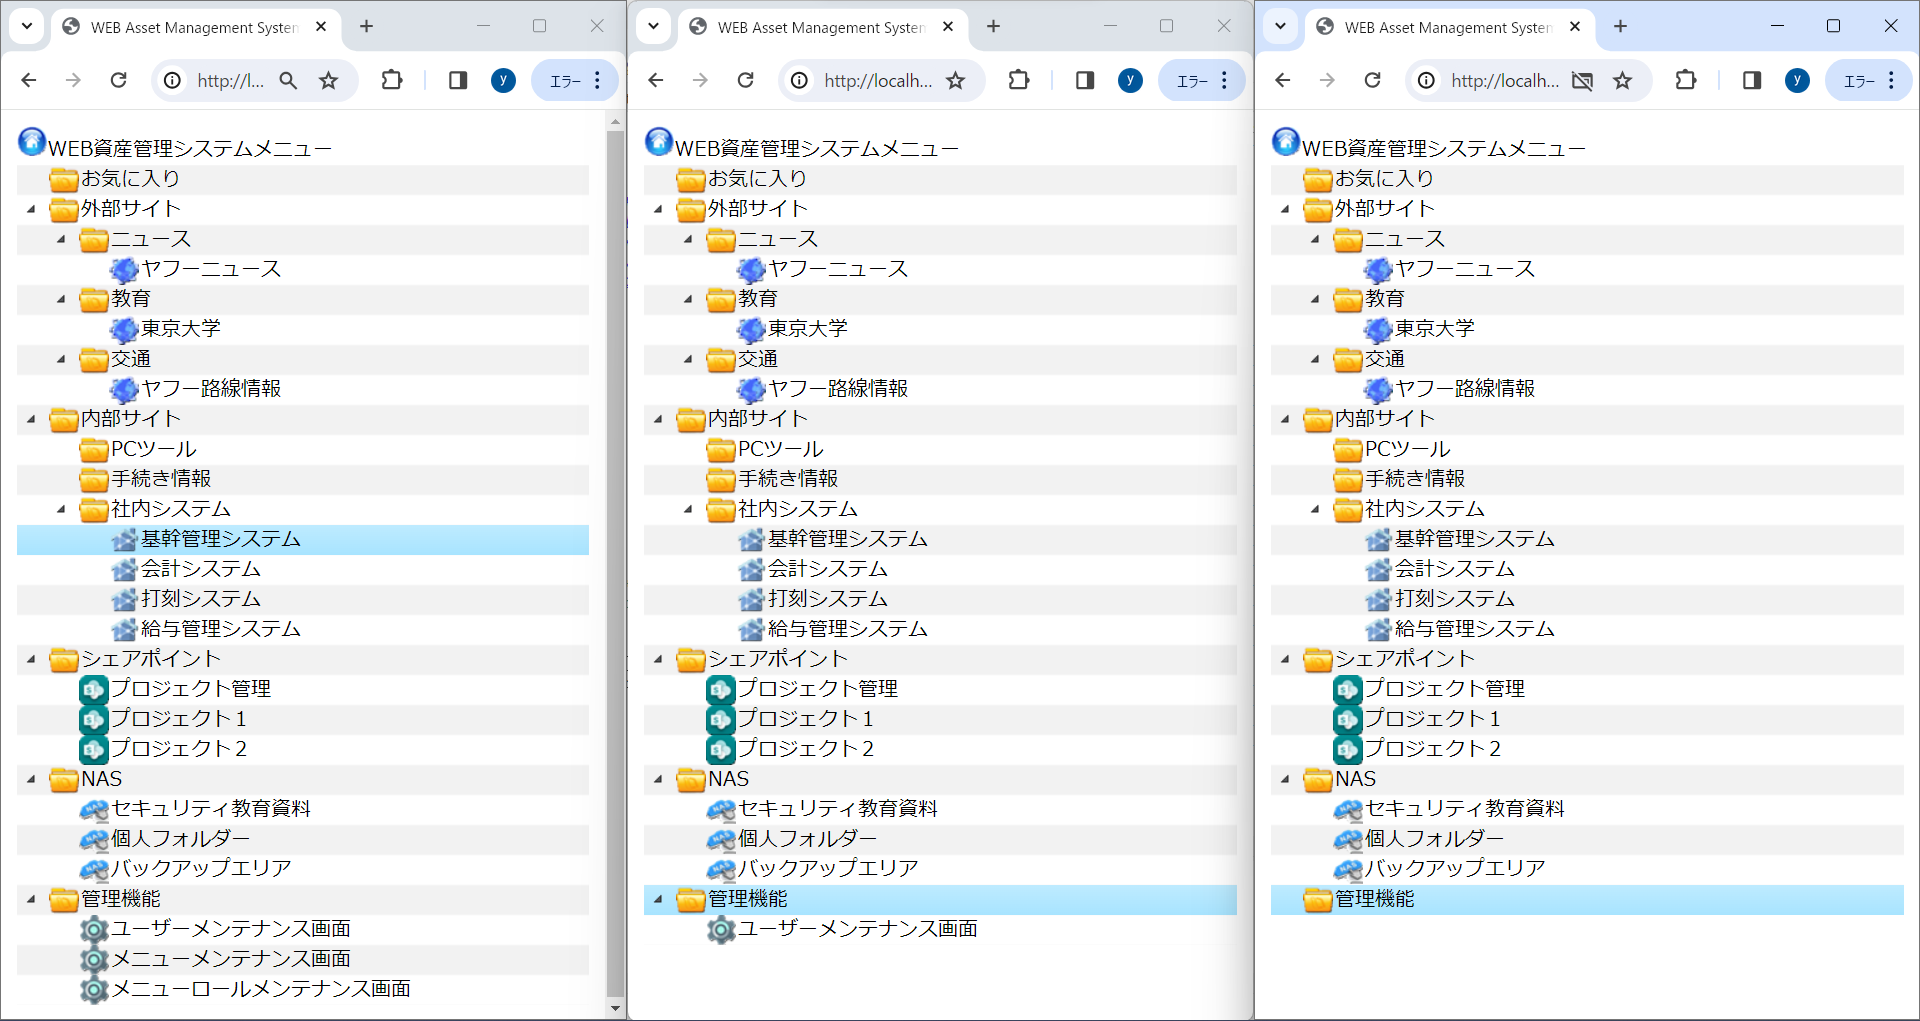The image size is (1920, 1021).
Task: Focus the address bar in the right window
Action: click(1505, 81)
